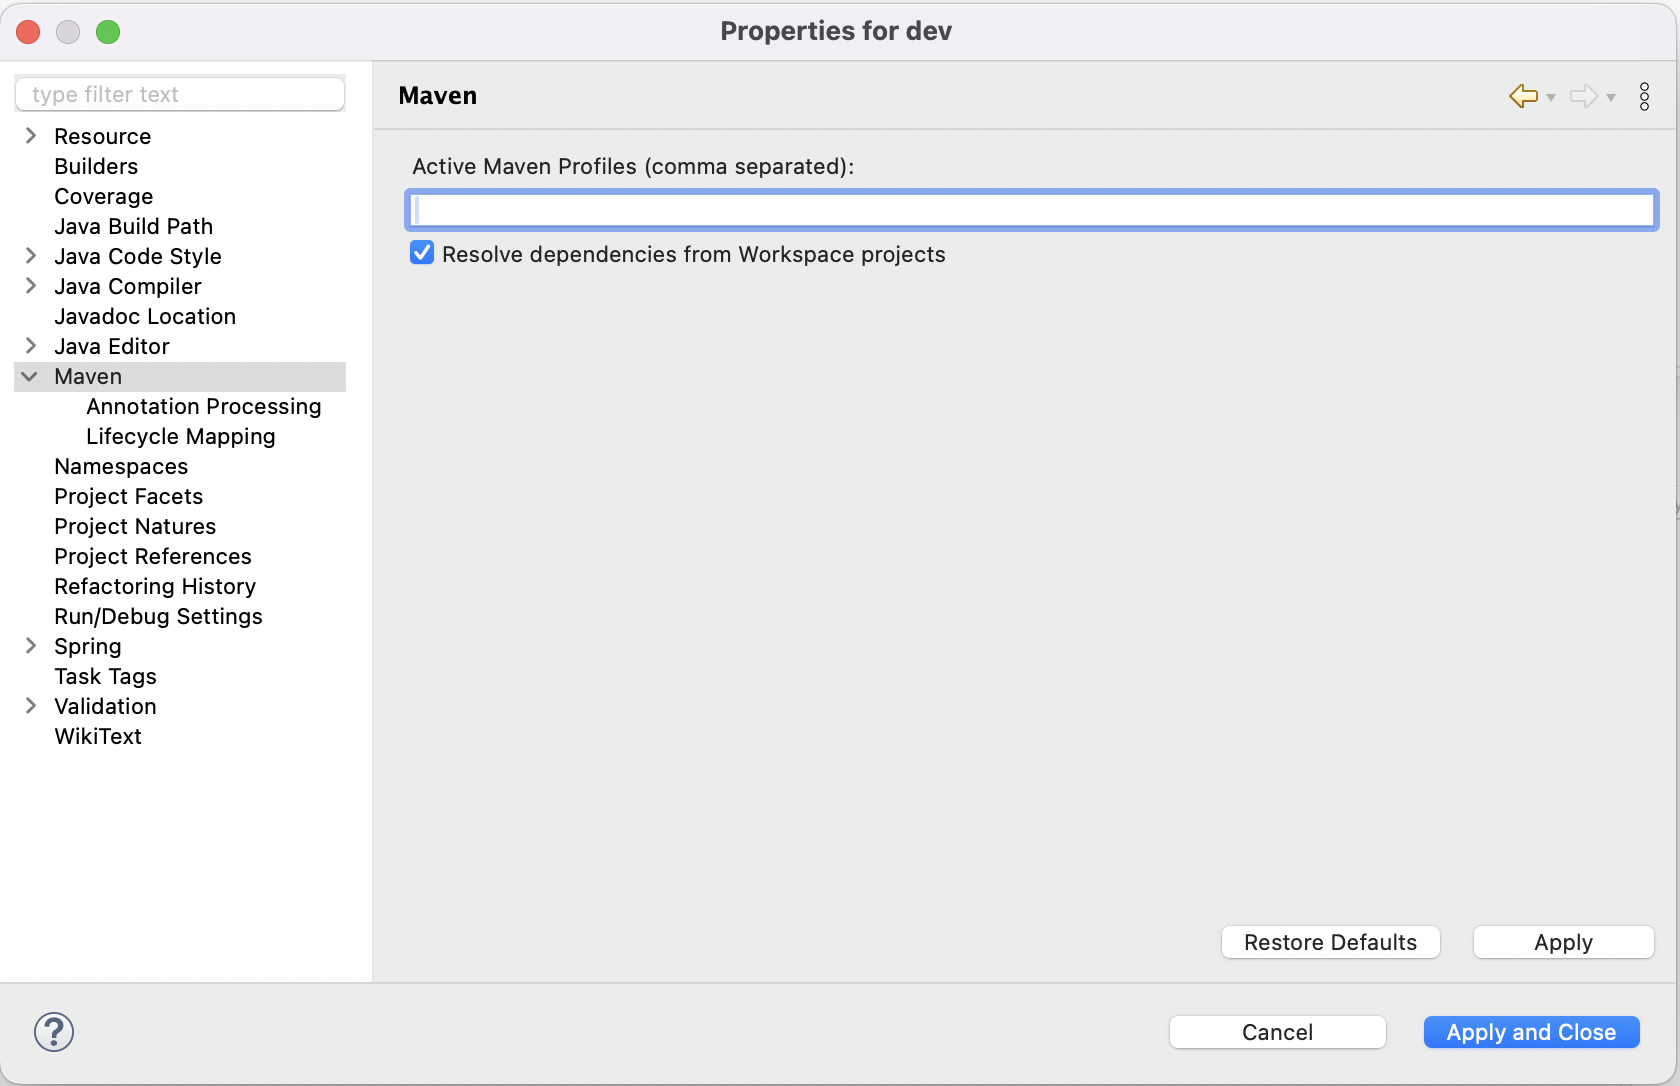The width and height of the screenshot is (1680, 1086).
Task: Zoom the window with the green button
Action: tap(108, 32)
